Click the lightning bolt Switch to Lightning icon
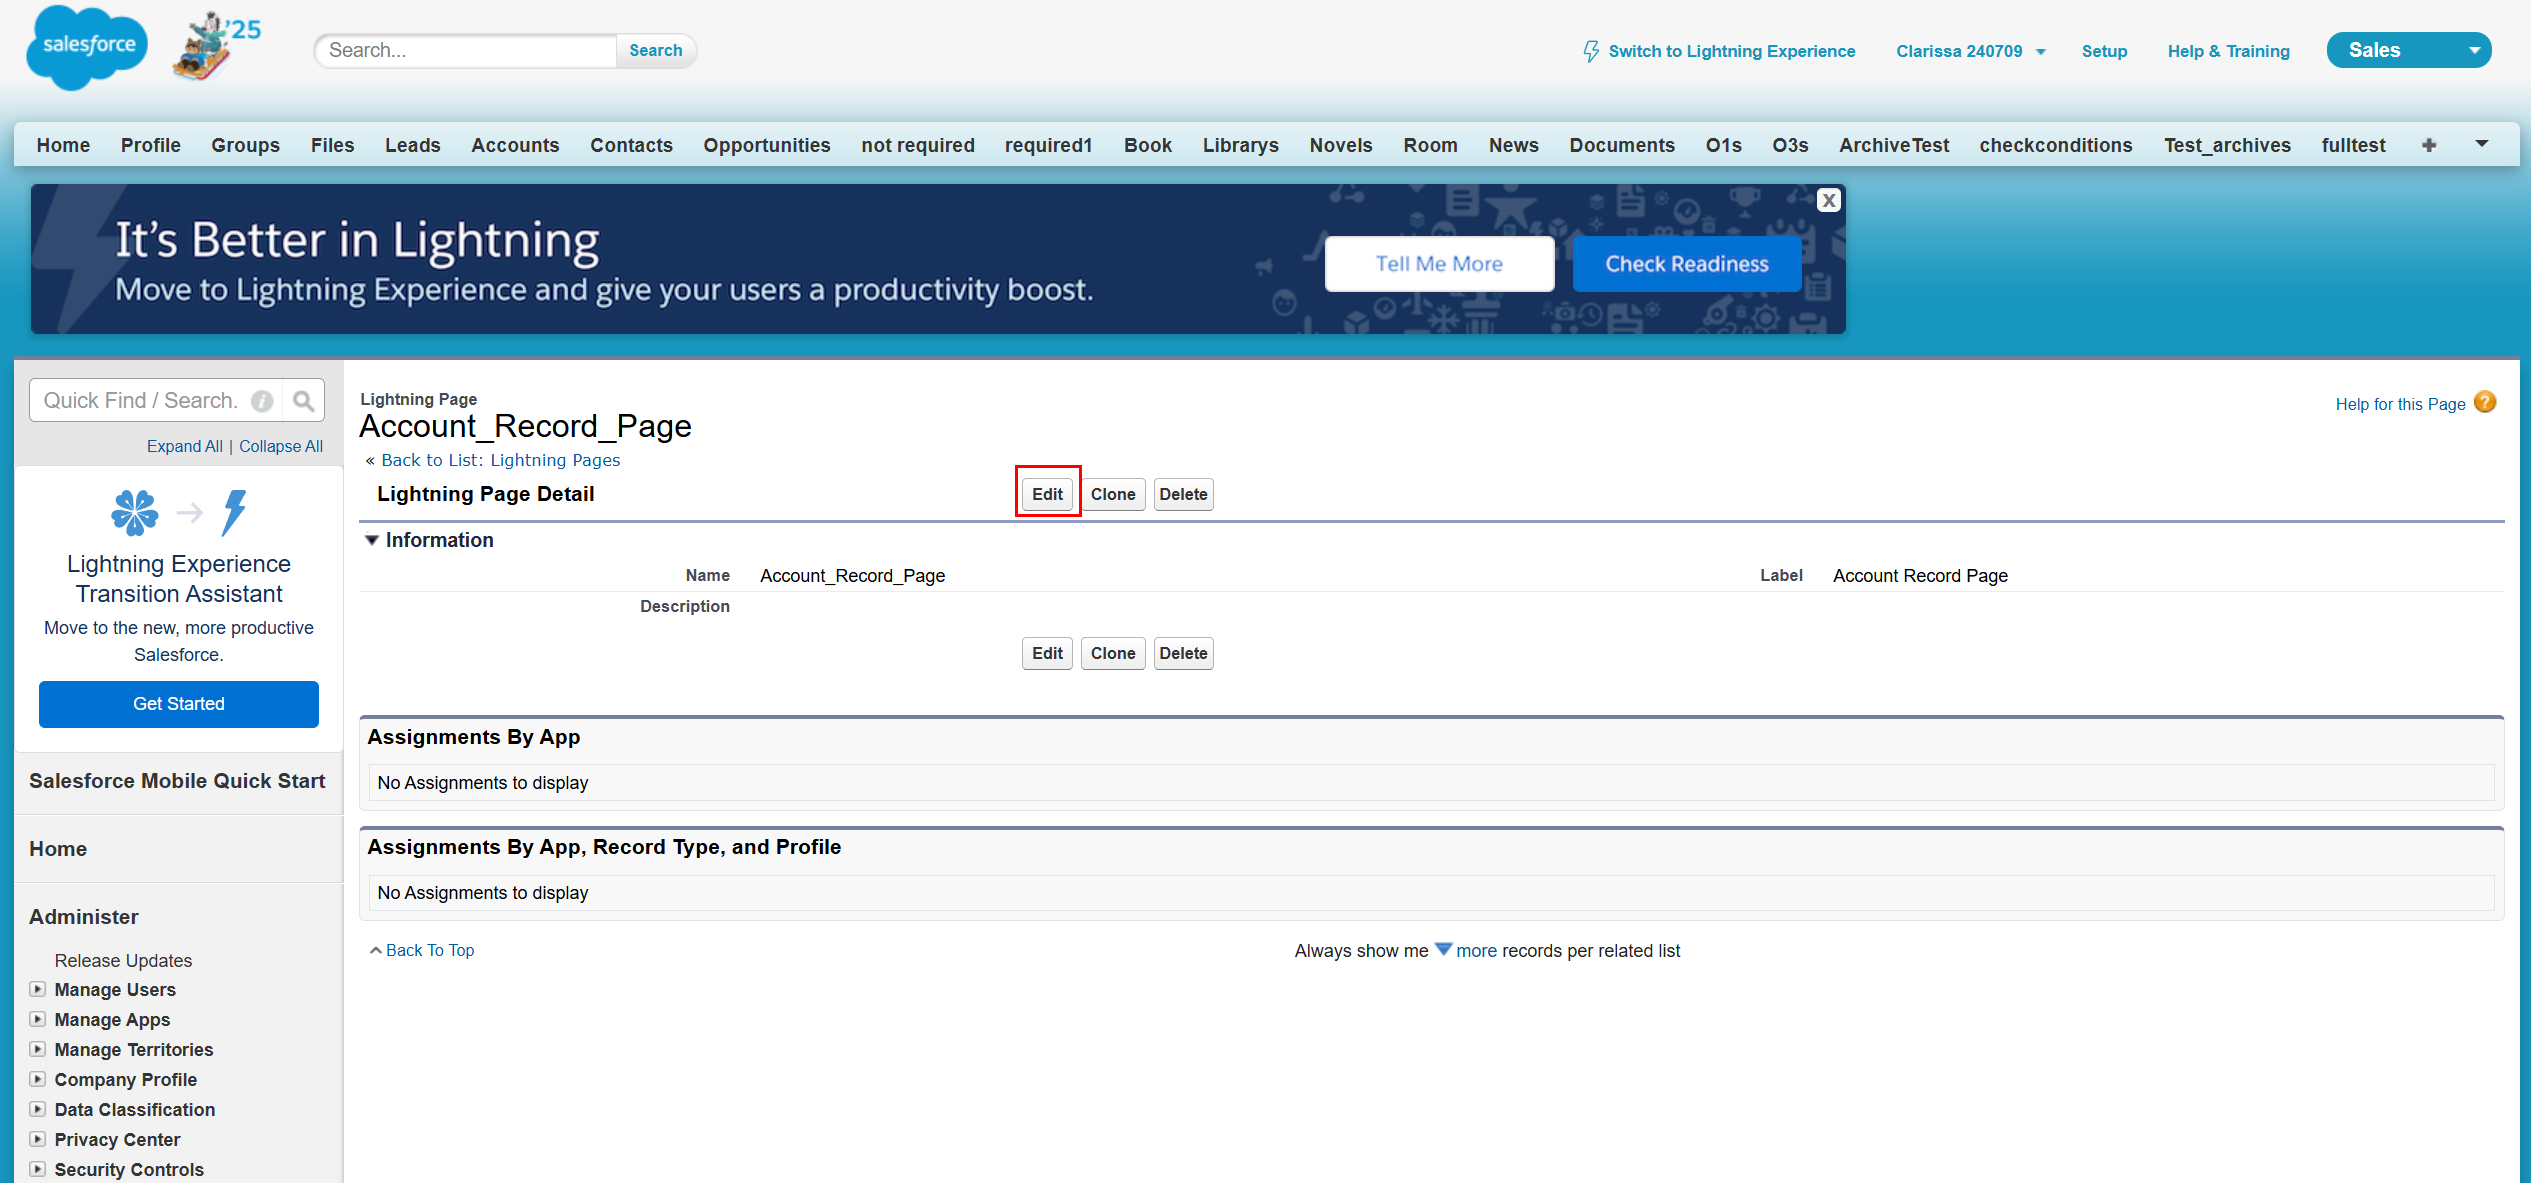Image resolution: width=2531 pixels, height=1183 pixels. (x=1590, y=51)
